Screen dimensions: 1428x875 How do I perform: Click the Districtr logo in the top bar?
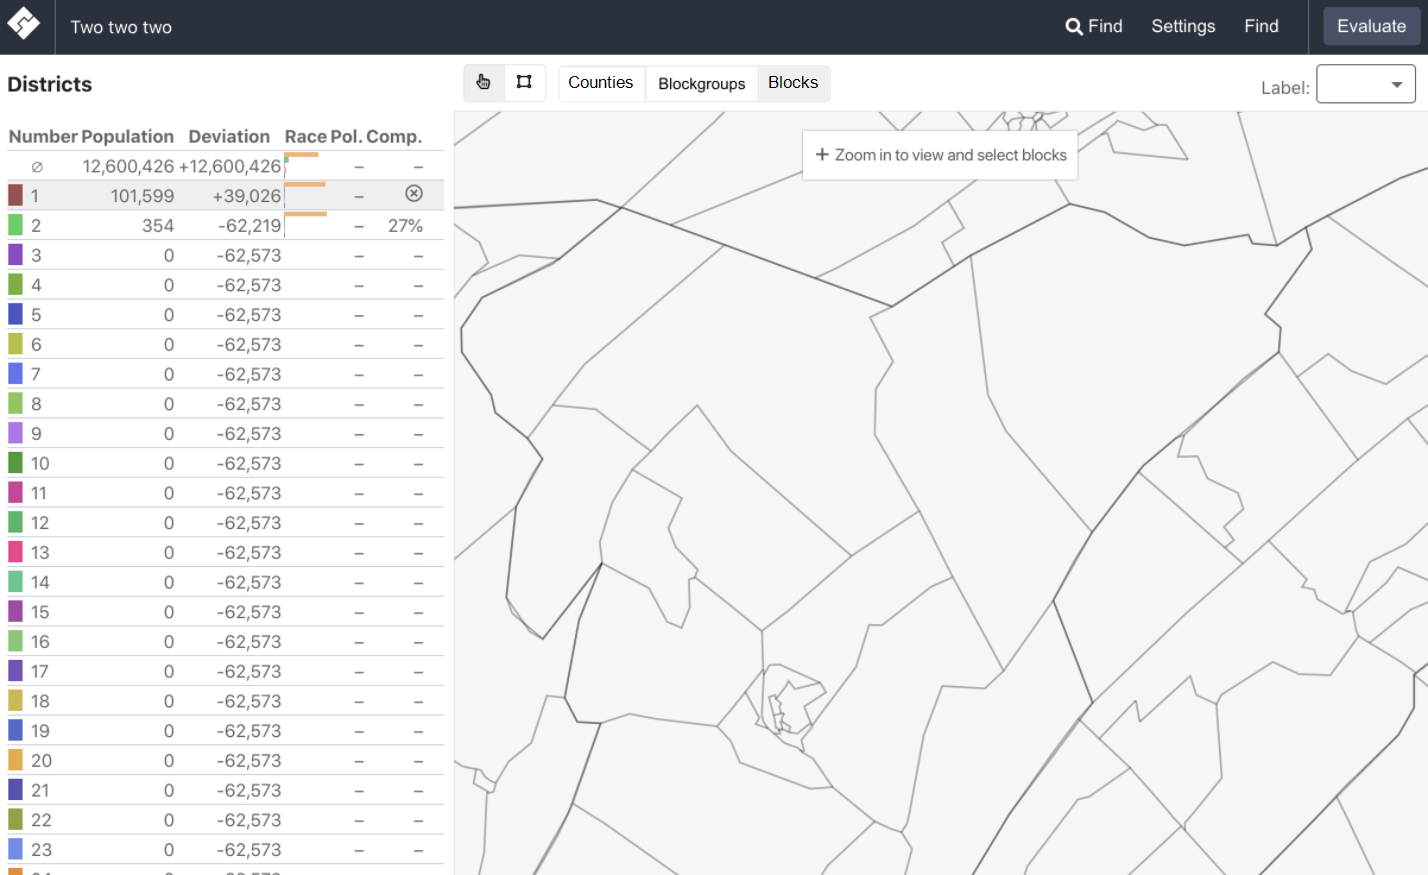click(24, 26)
